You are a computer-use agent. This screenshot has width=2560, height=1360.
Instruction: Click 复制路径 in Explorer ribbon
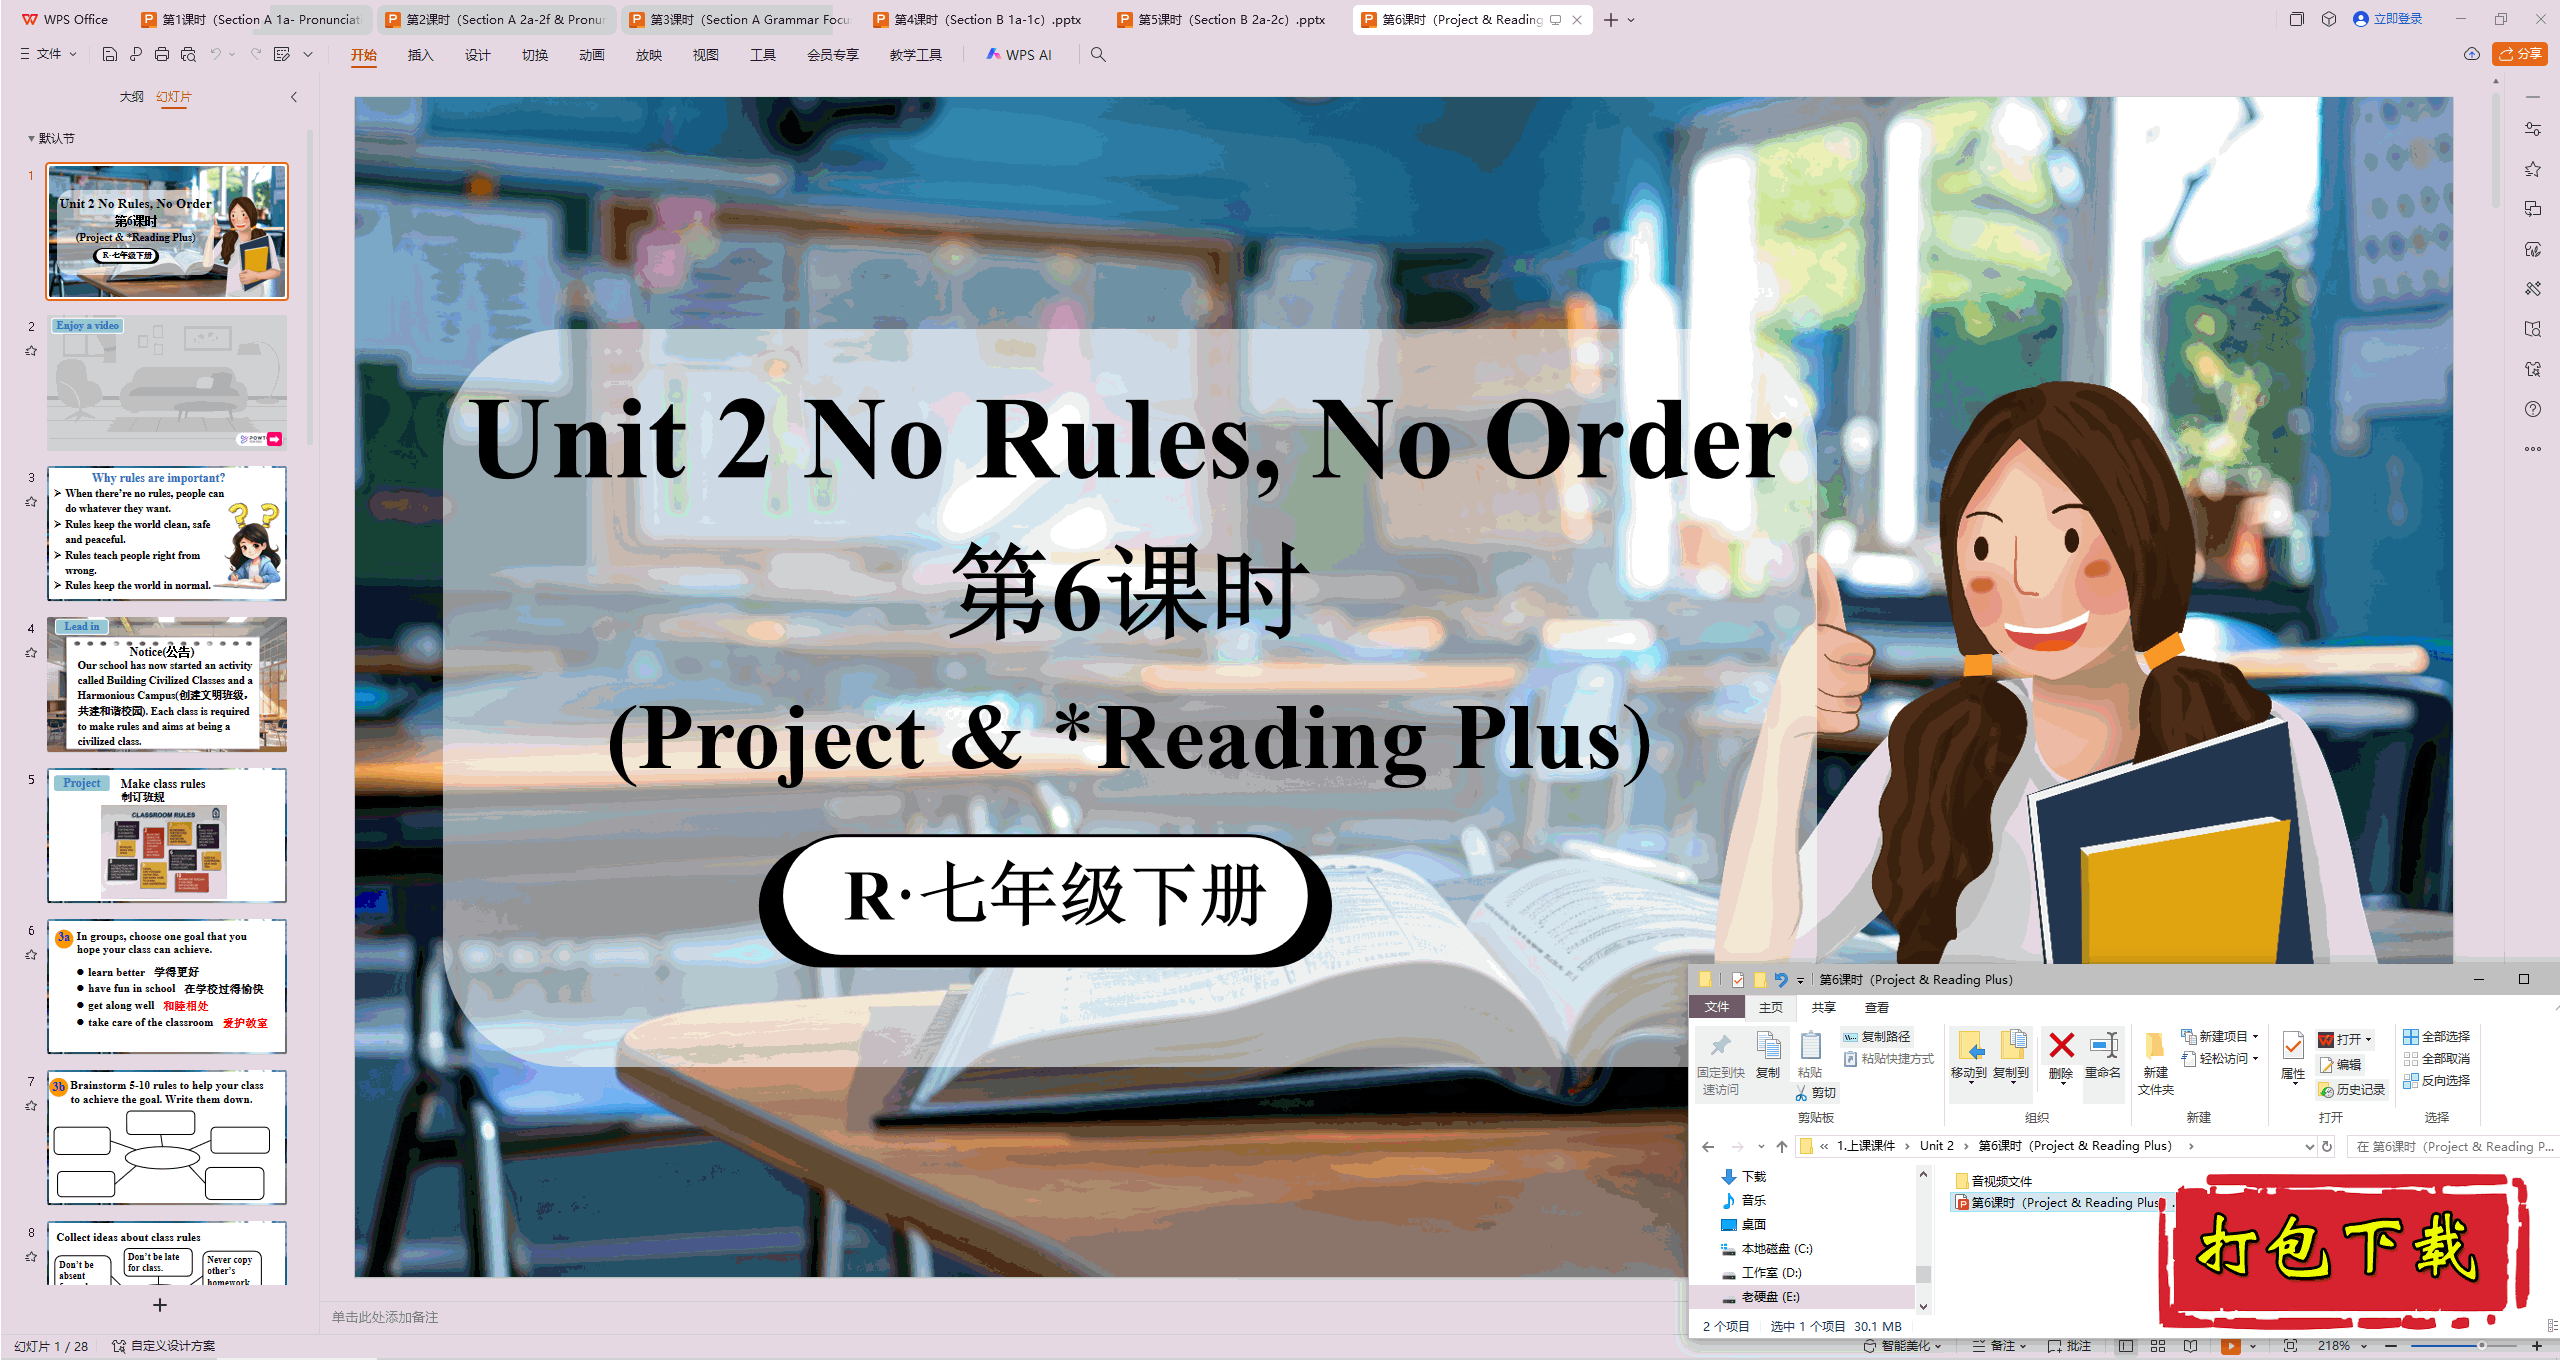tap(1877, 1037)
